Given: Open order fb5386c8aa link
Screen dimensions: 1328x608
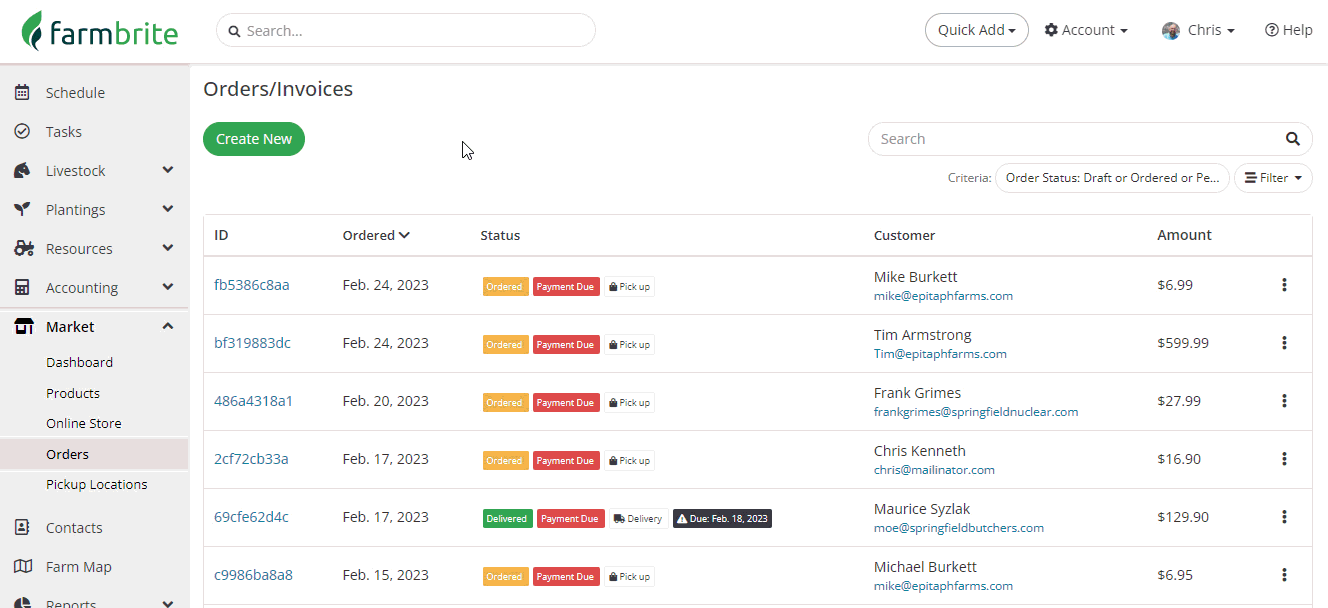Looking at the screenshot, I should pyautogui.click(x=252, y=285).
